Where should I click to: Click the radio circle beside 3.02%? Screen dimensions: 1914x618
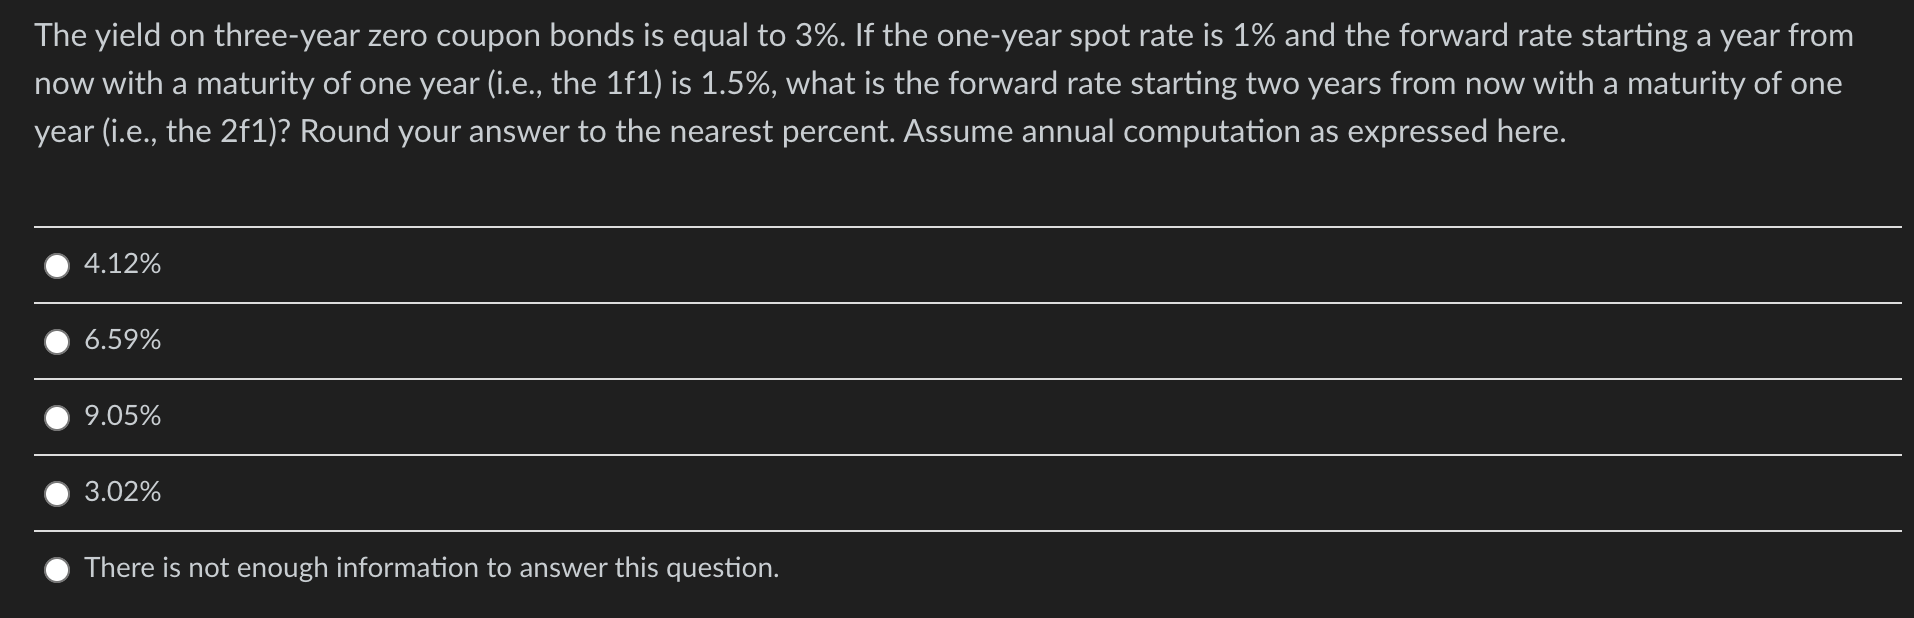tap(57, 493)
